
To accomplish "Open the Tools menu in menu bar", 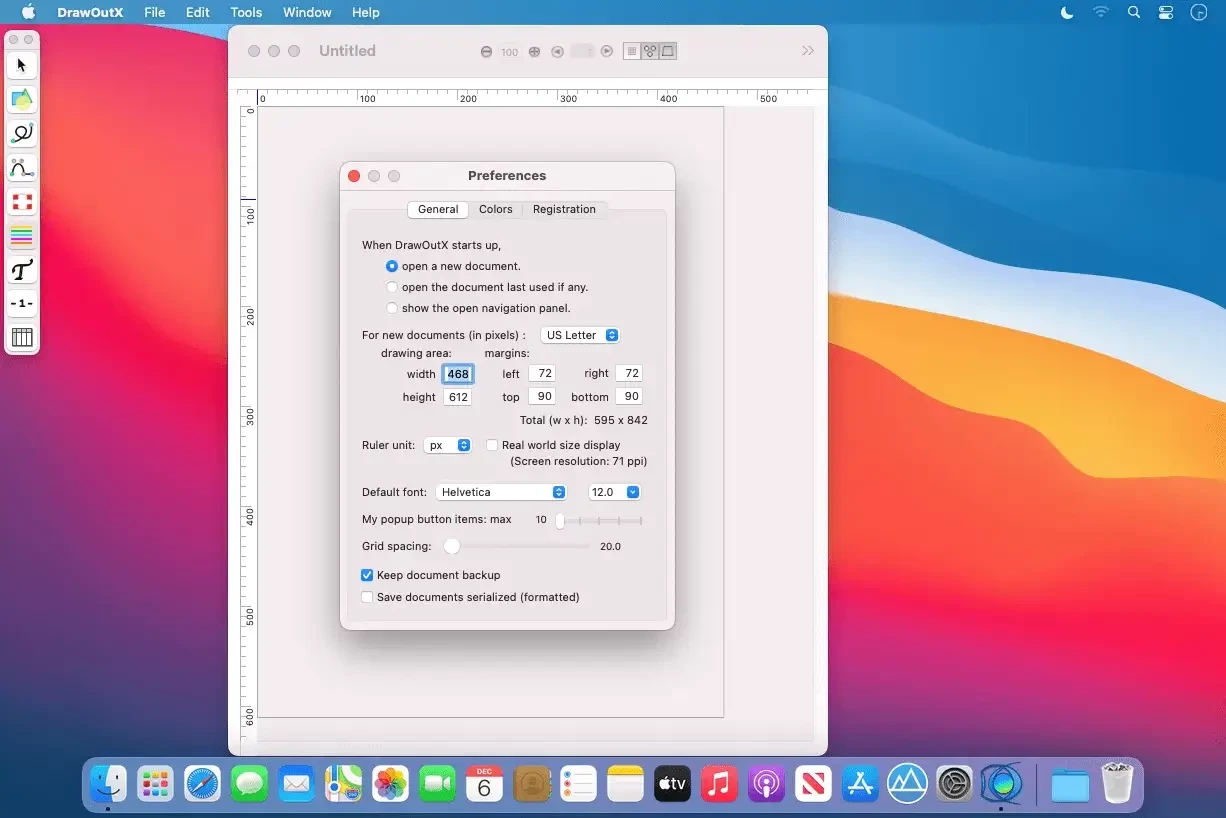I will [246, 12].
